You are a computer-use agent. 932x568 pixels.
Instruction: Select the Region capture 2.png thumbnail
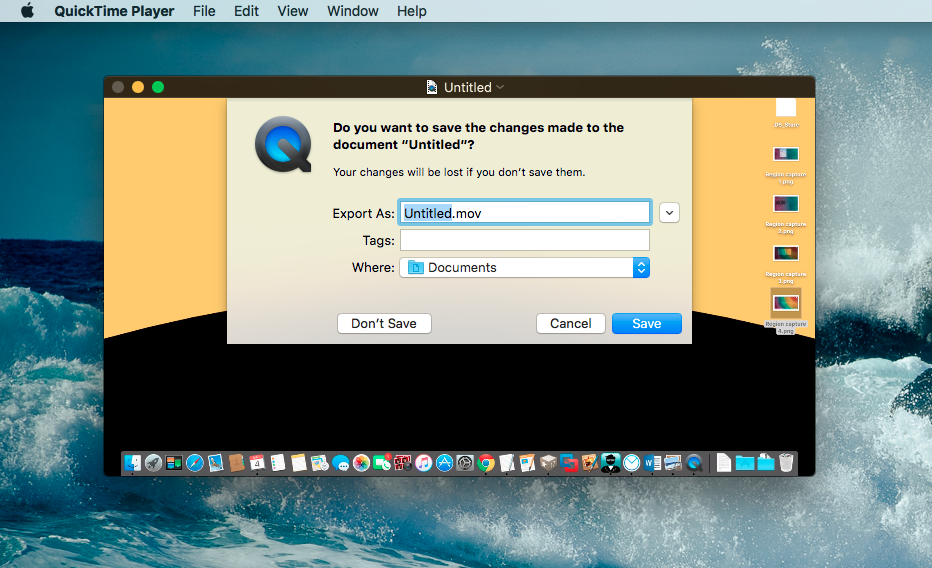[x=786, y=204]
